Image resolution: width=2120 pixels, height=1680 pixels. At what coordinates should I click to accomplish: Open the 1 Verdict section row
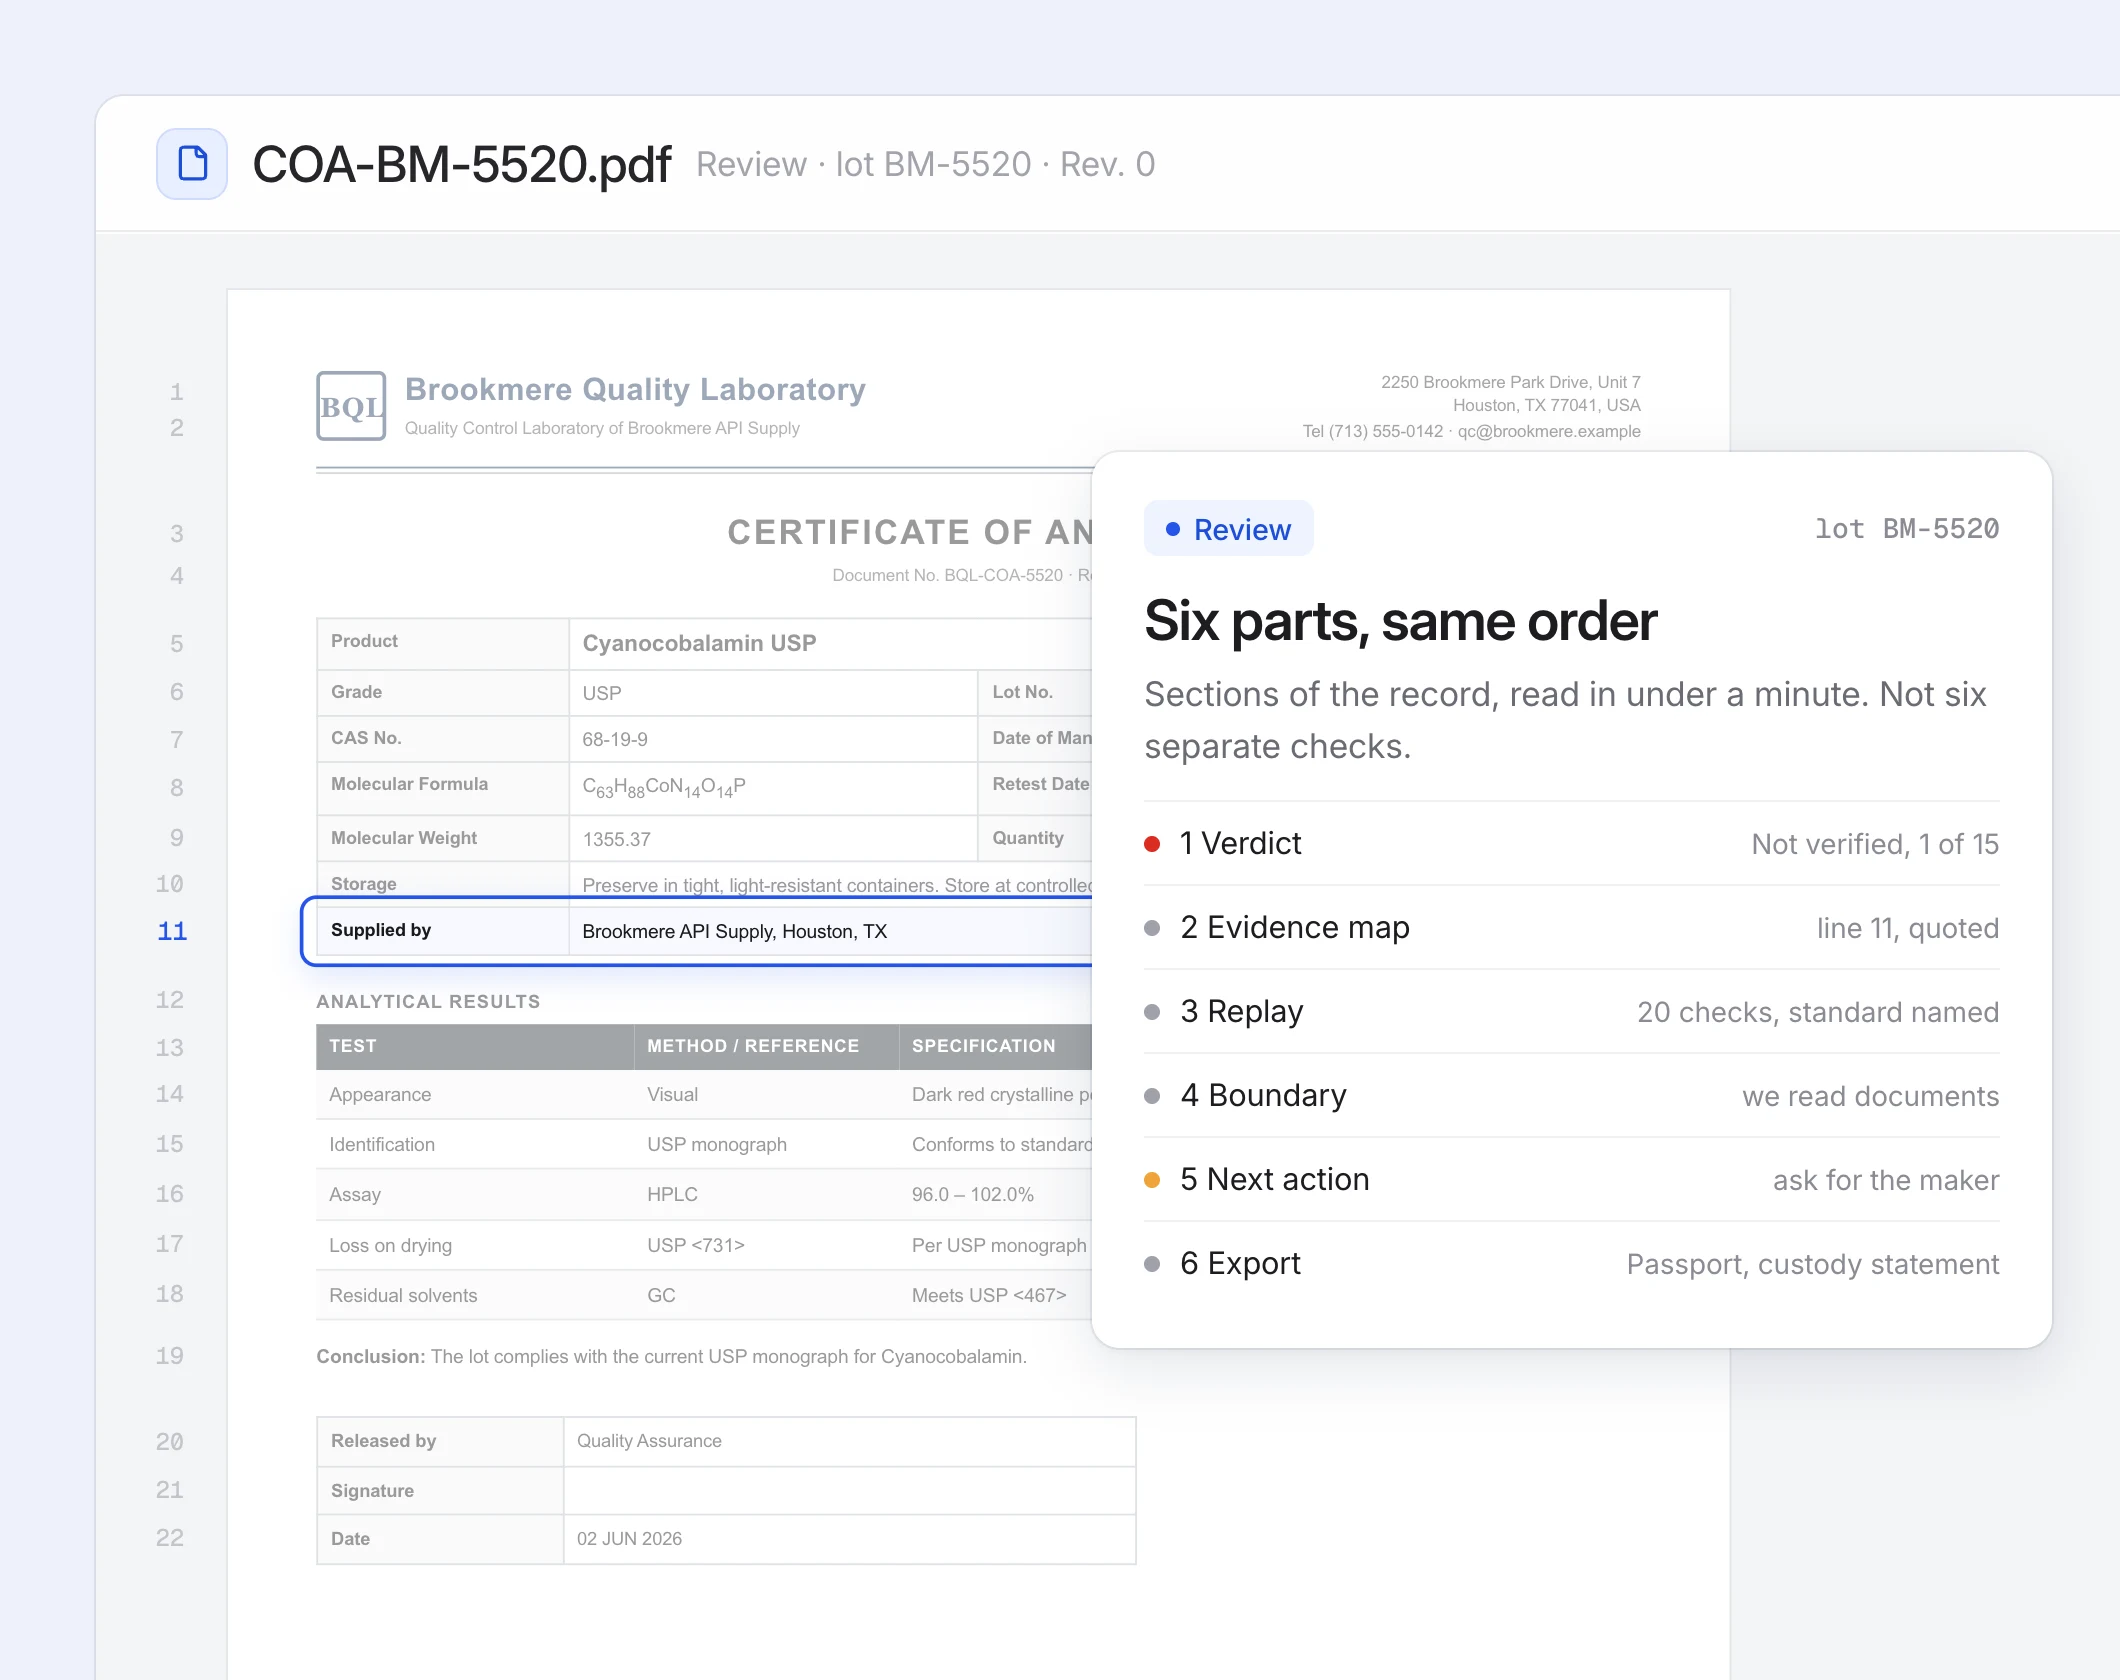1571,844
